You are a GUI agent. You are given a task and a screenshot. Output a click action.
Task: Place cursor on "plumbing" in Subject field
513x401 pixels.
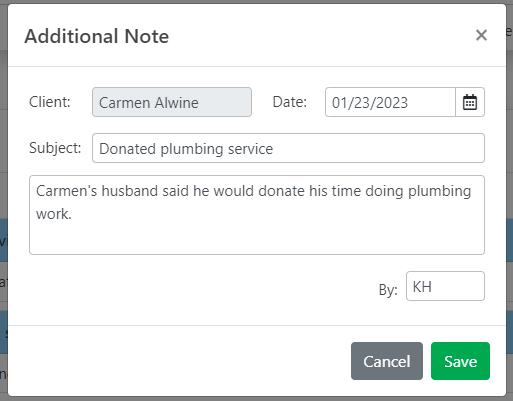[x=192, y=149]
